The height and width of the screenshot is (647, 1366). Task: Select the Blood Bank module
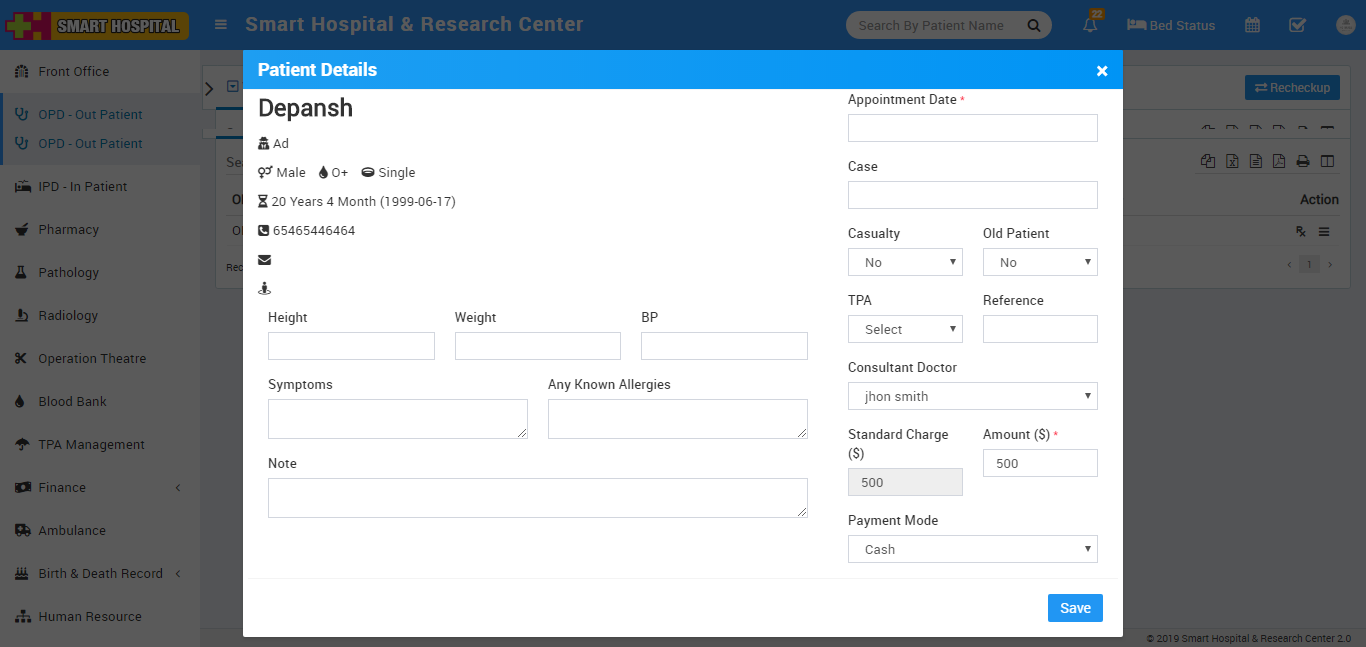(x=72, y=401)
